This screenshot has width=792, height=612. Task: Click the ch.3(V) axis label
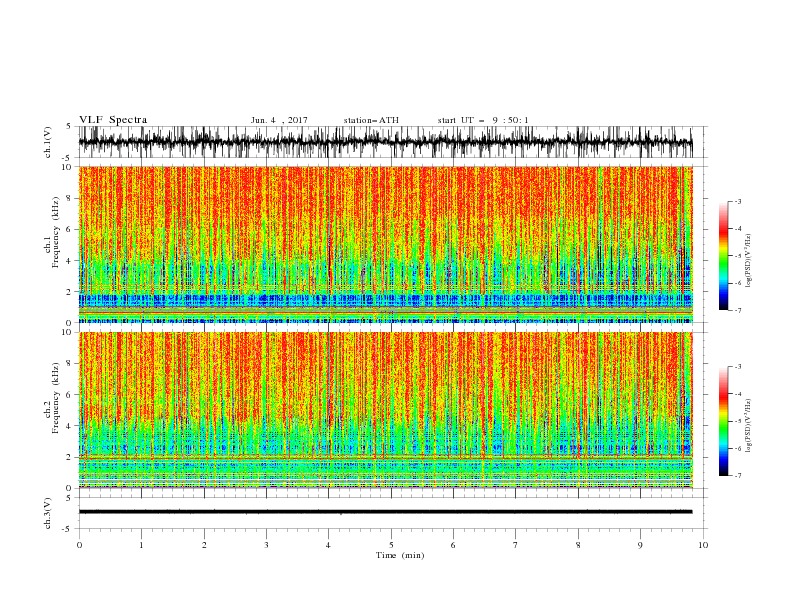tap(48, 513)
